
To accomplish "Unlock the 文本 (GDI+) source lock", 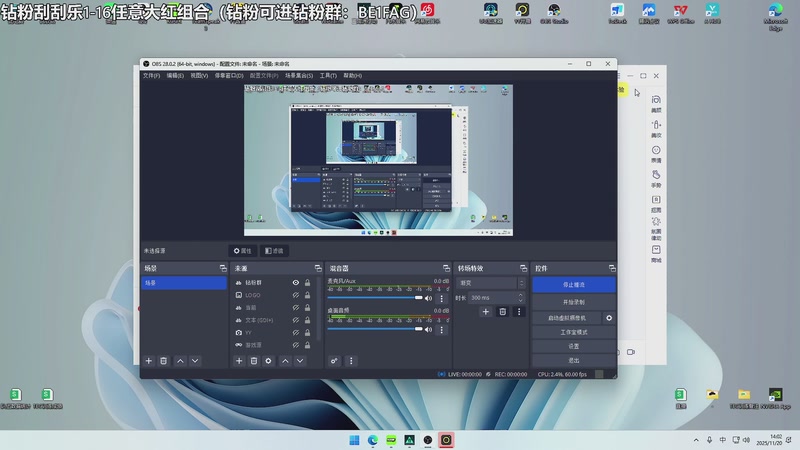I will pos(307,320).
